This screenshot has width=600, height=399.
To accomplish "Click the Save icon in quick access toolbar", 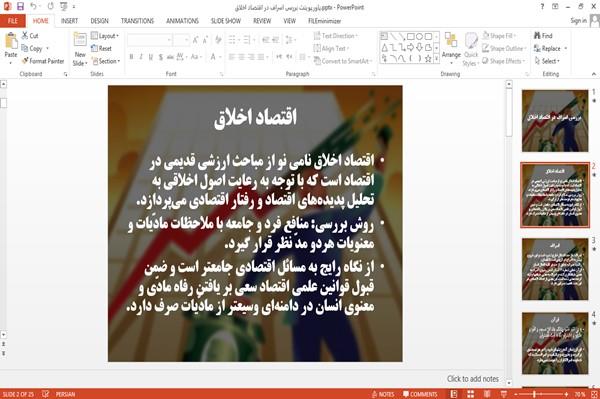I will coord(20,6).
